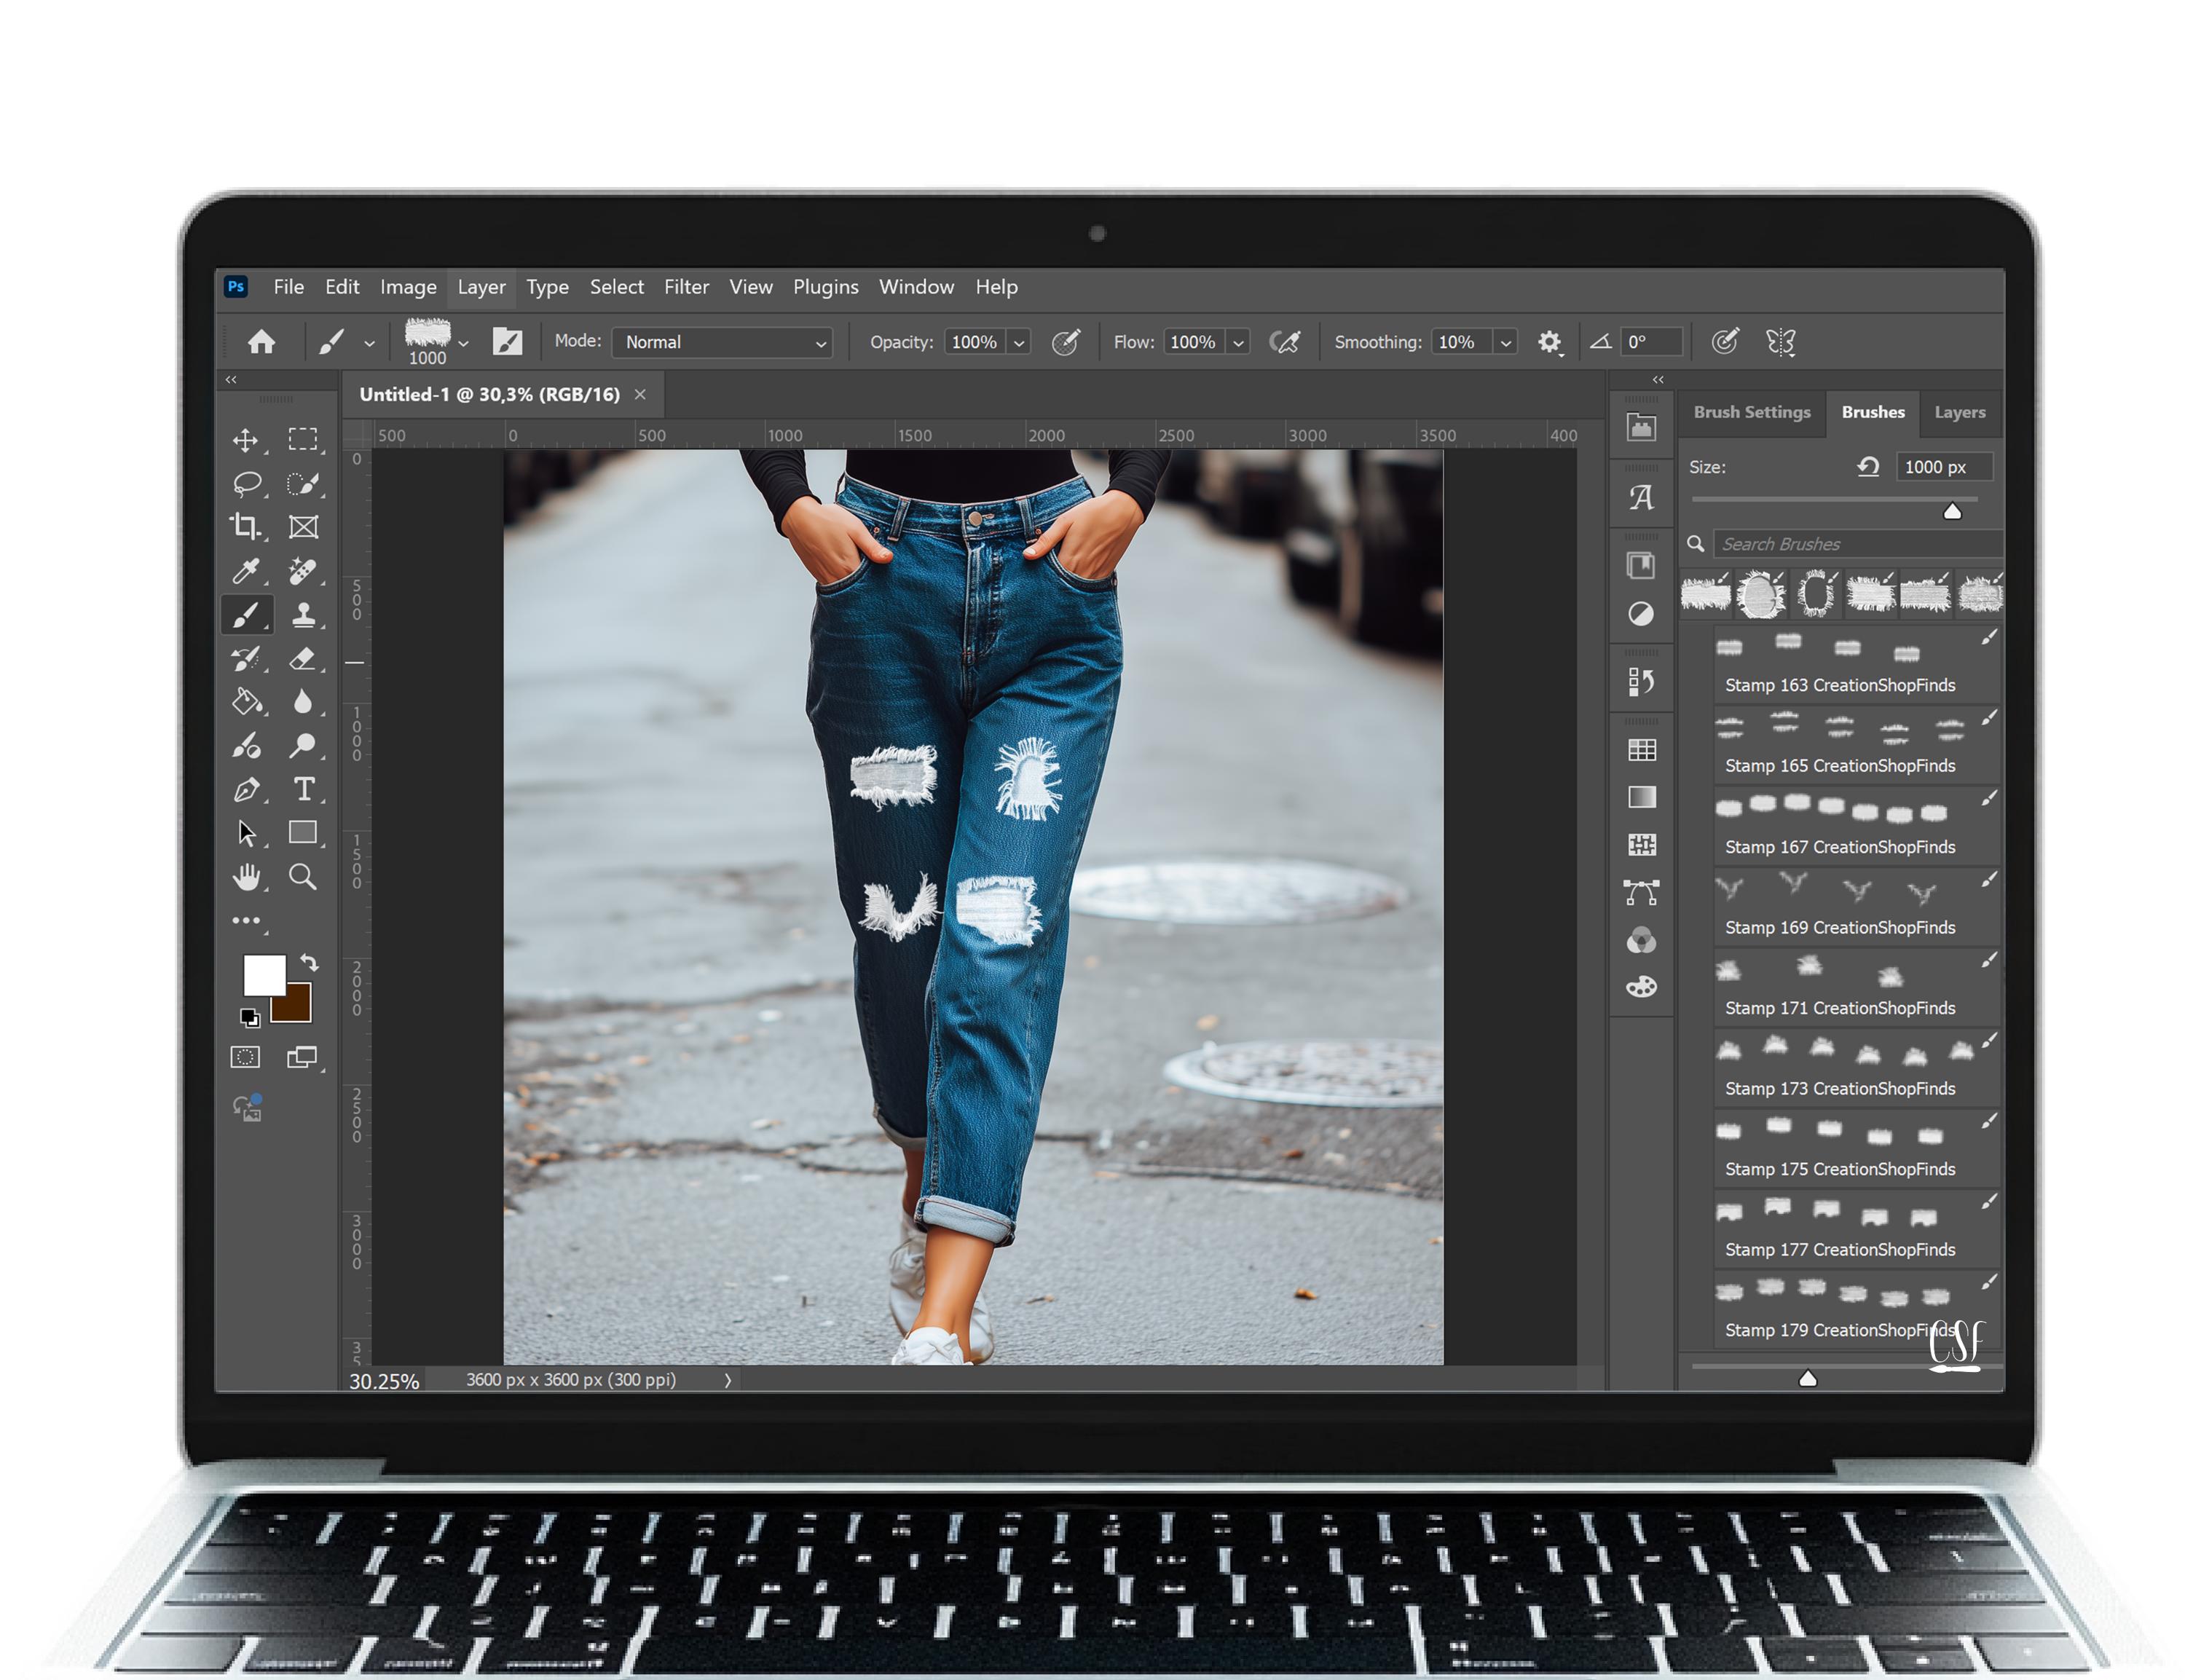Select the Spot Healing Brush tool
2185x1680 pixels.
(303, 571)
